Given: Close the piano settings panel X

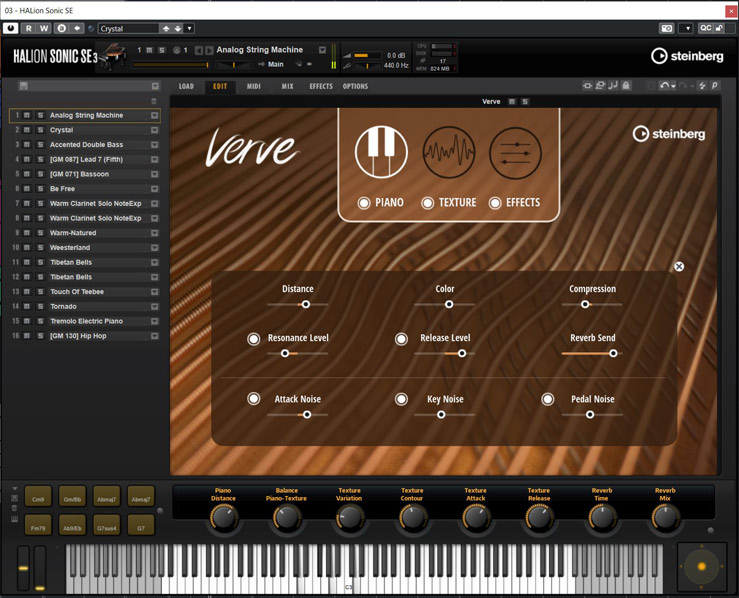Looking at the screenshot, I should (679, 267).
